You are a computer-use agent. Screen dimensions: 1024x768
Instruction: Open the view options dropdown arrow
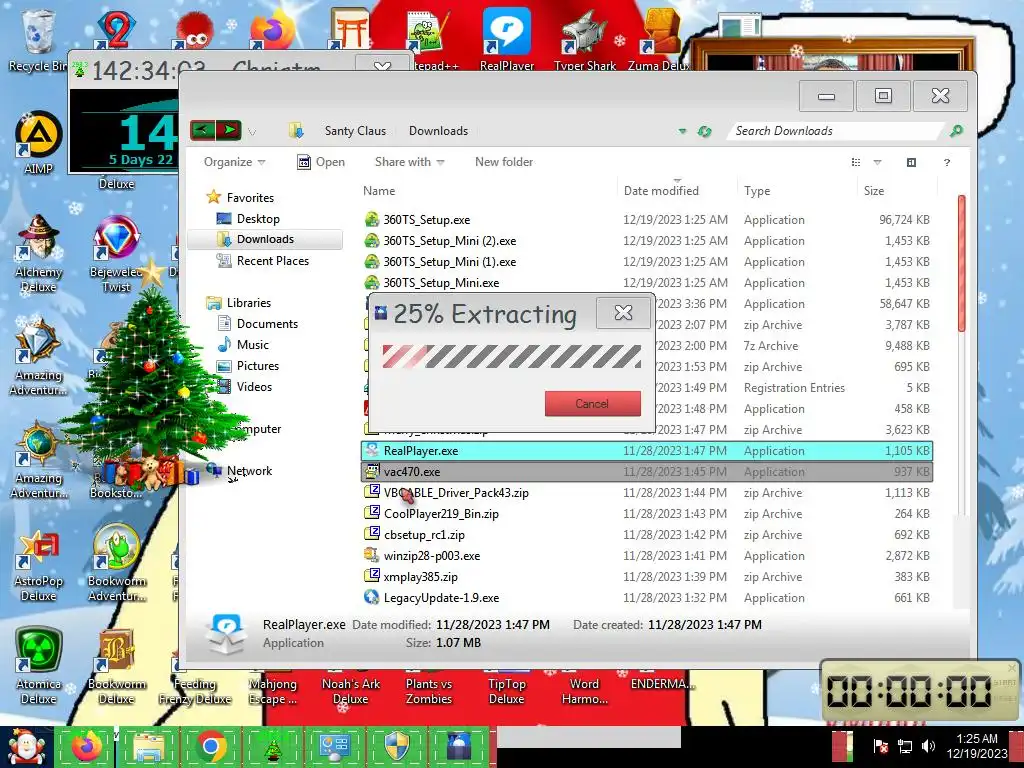pos(877,163)
